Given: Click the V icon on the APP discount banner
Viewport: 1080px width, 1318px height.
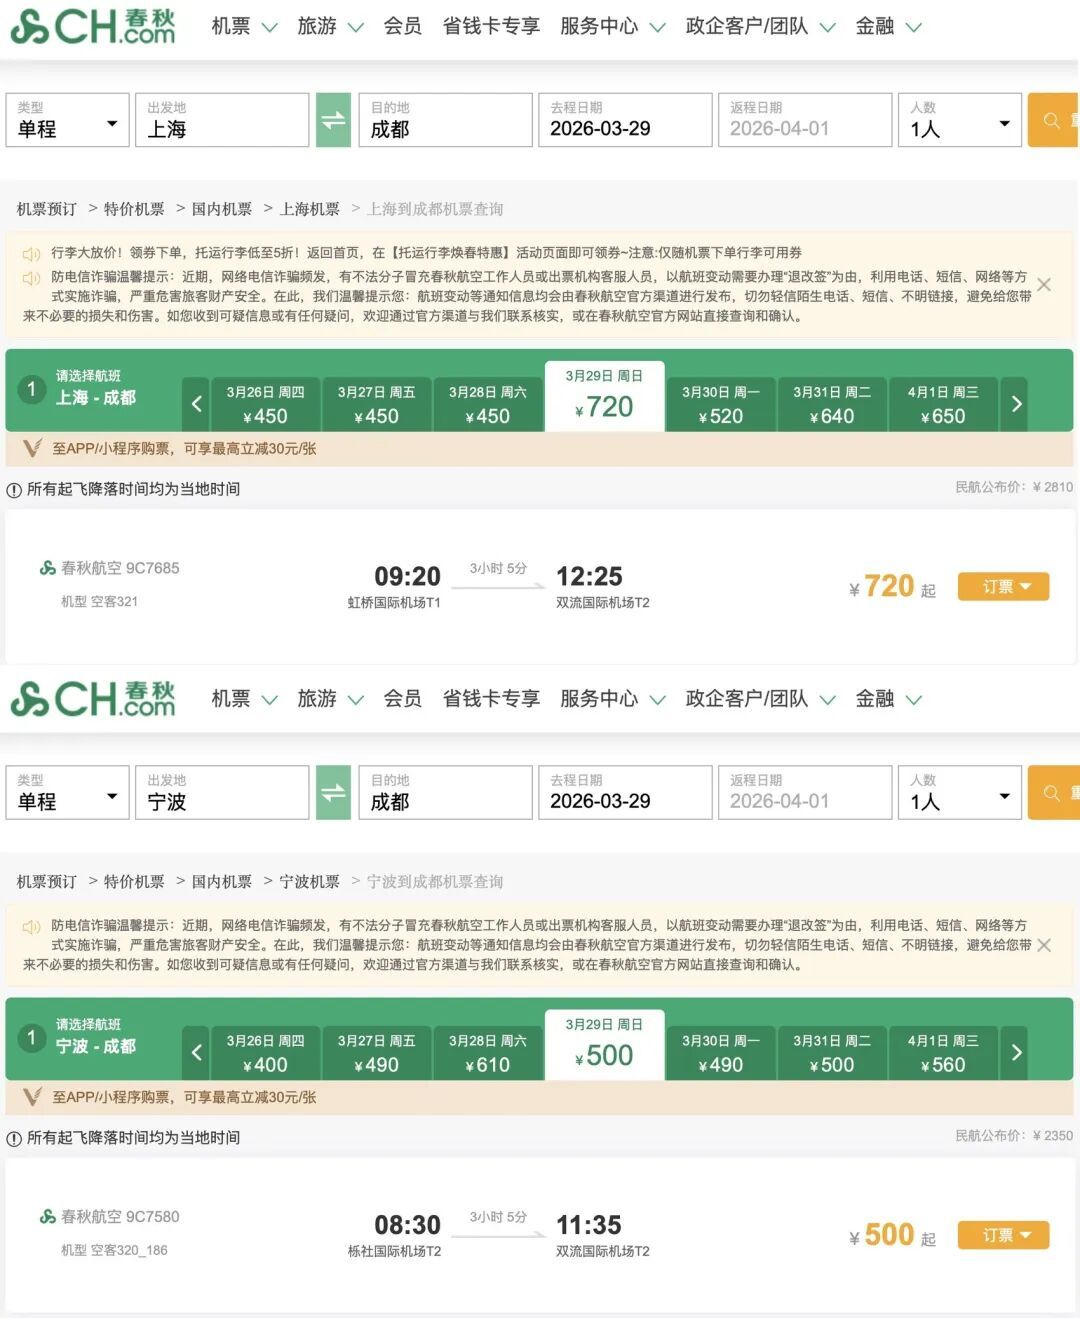Looking at the screenshot, I should (x=31, y=449).
